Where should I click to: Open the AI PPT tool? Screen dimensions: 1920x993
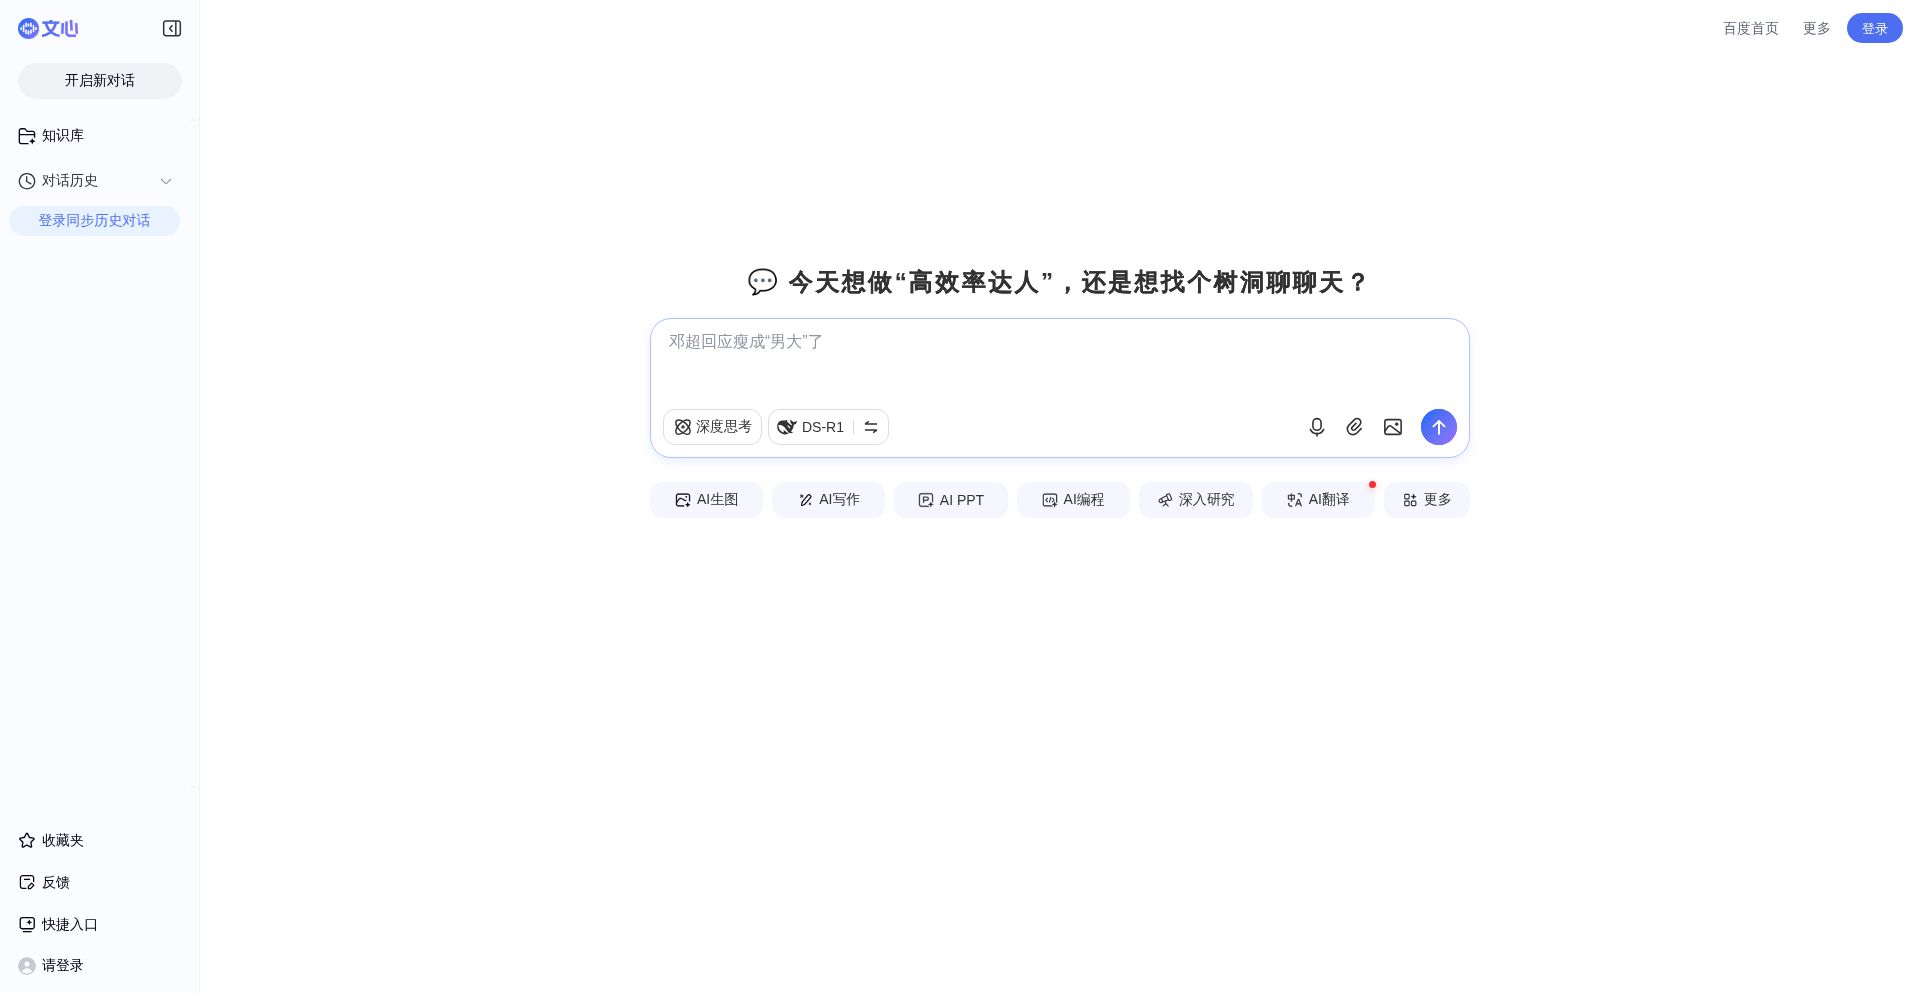950,500
